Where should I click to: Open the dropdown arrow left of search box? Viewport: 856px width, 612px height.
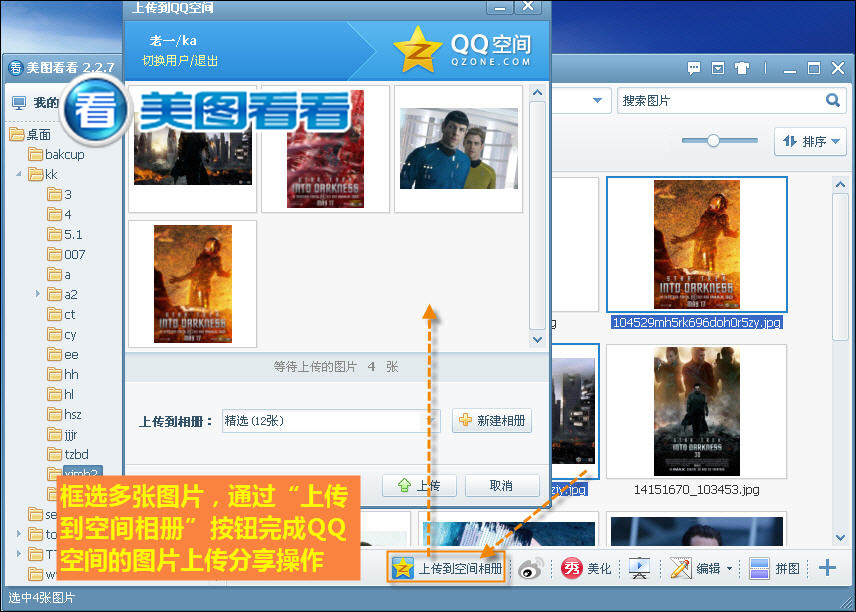click(597, 100)
